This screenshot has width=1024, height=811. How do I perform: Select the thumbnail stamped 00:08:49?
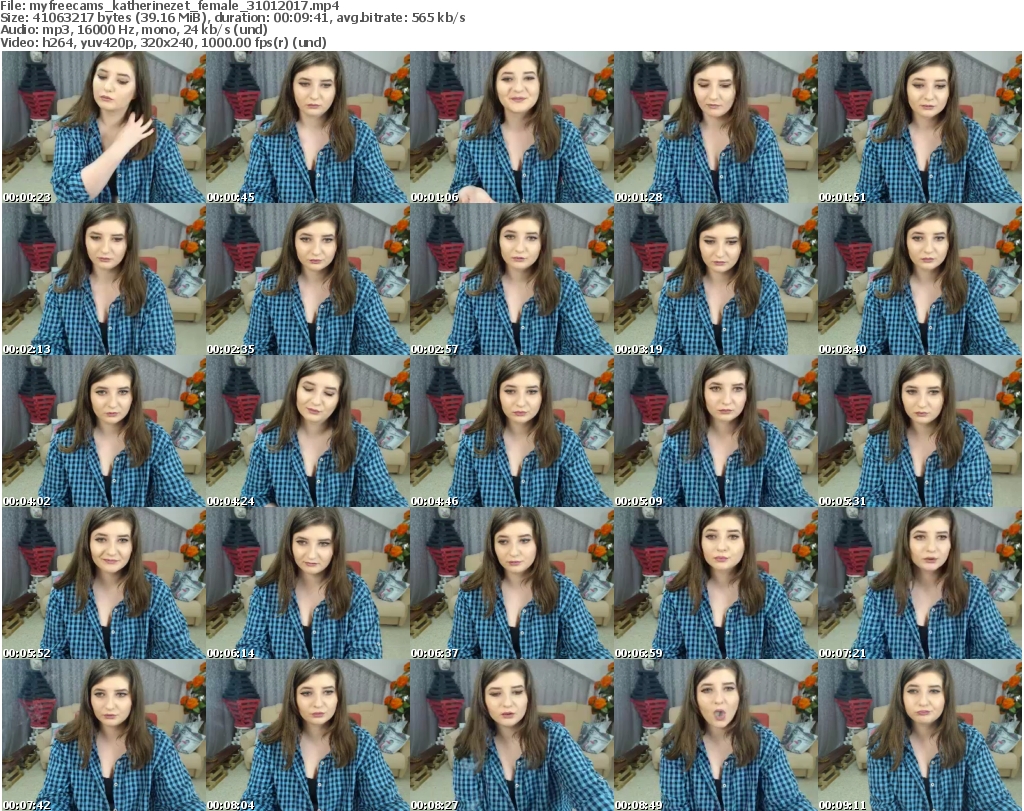716,735
